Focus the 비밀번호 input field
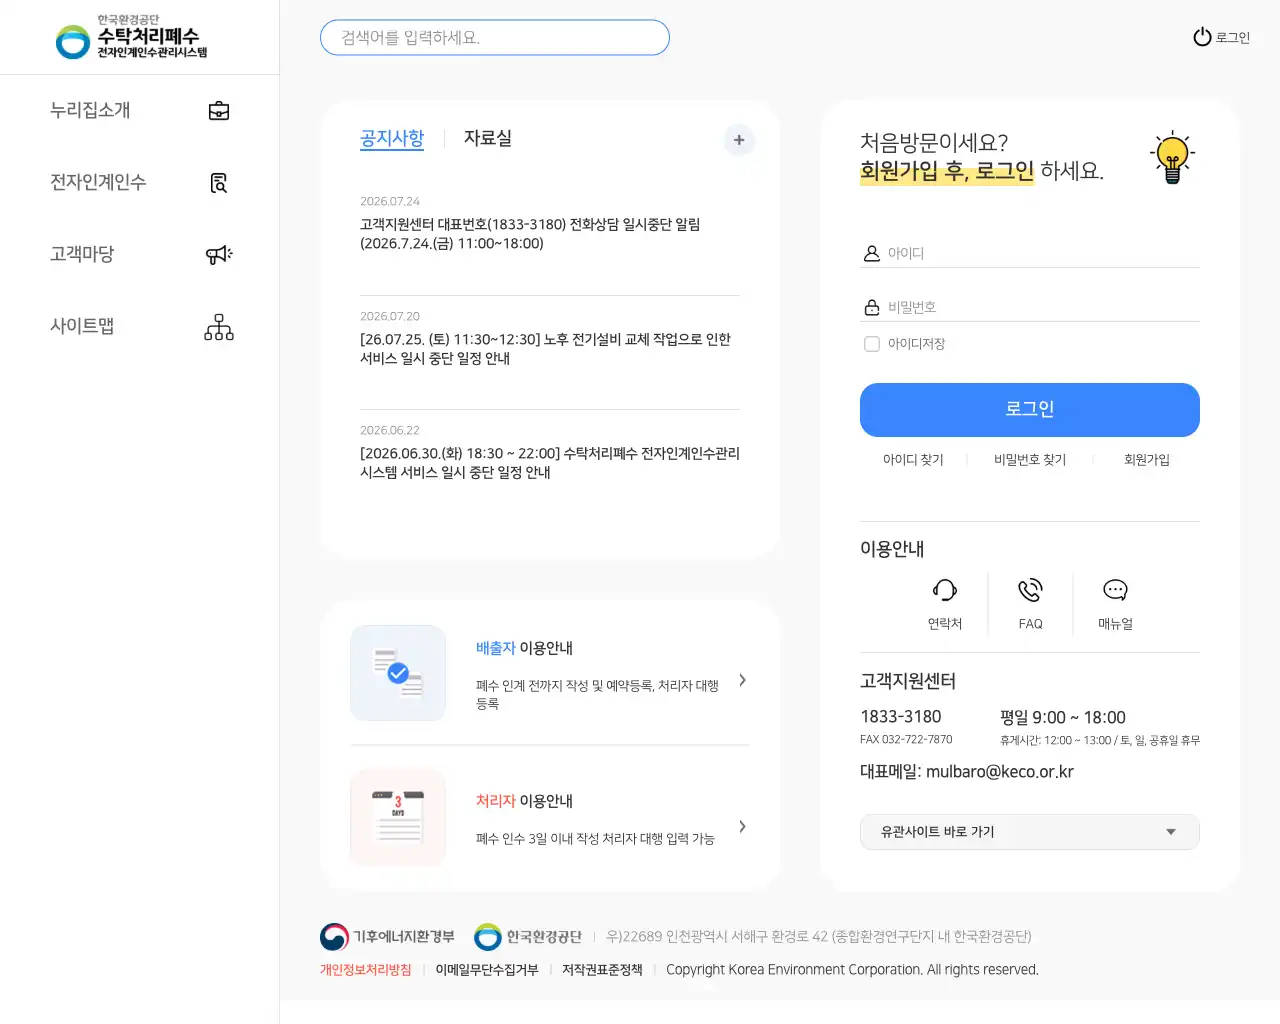Screen dimensions: 1280x1024 point(1030,307)
